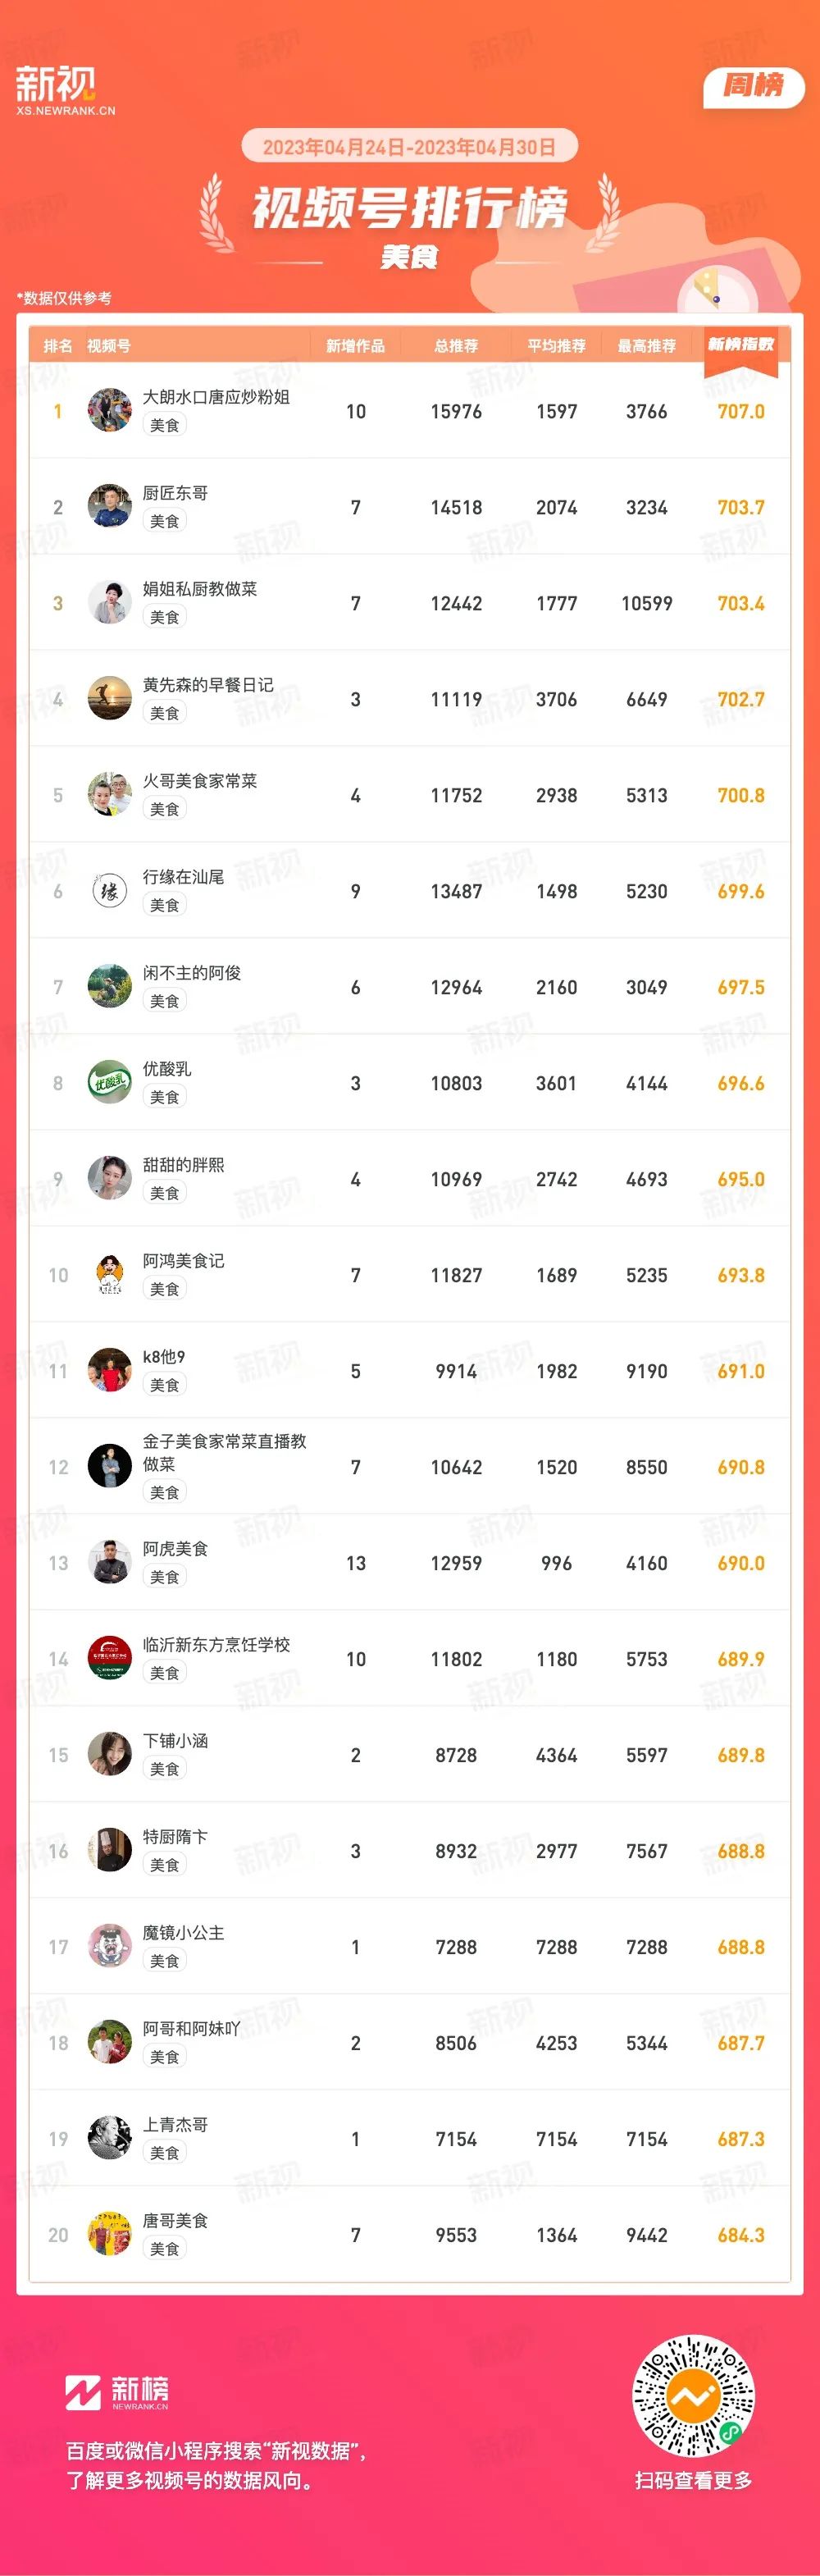Select the 新榜指数 column header
The height and width of the screenshot is (2576, 820).
click(x=741, y=345)
